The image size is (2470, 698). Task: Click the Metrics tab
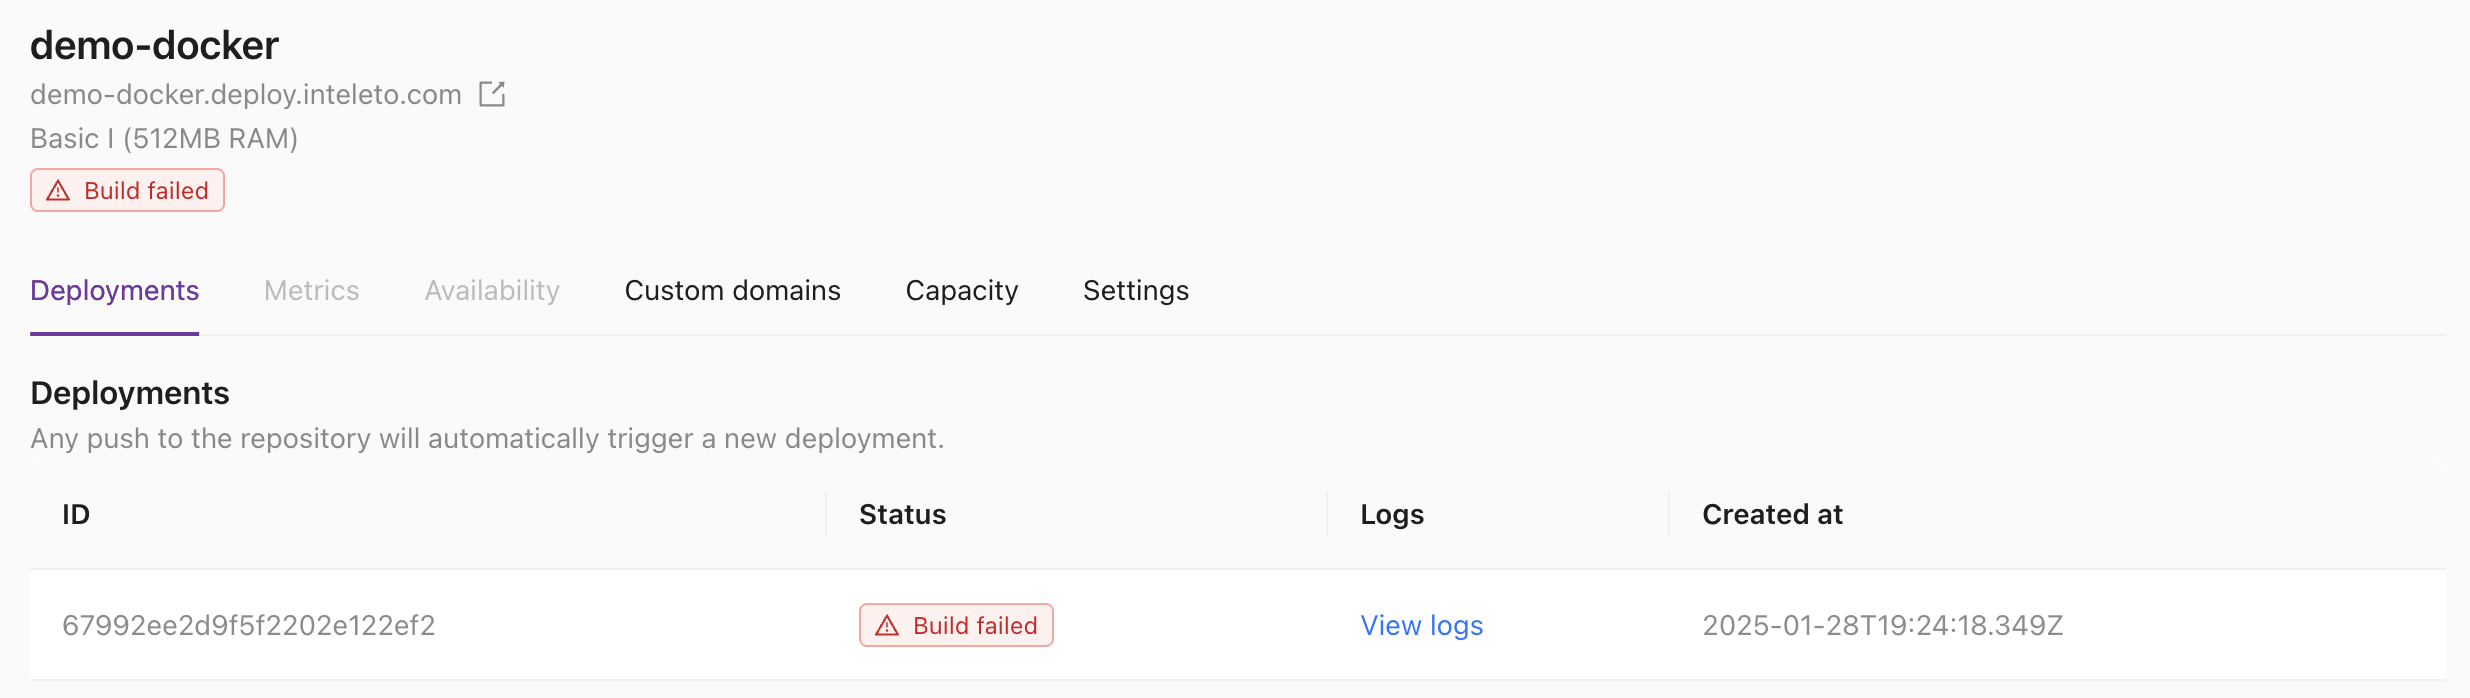coord(310,290)
